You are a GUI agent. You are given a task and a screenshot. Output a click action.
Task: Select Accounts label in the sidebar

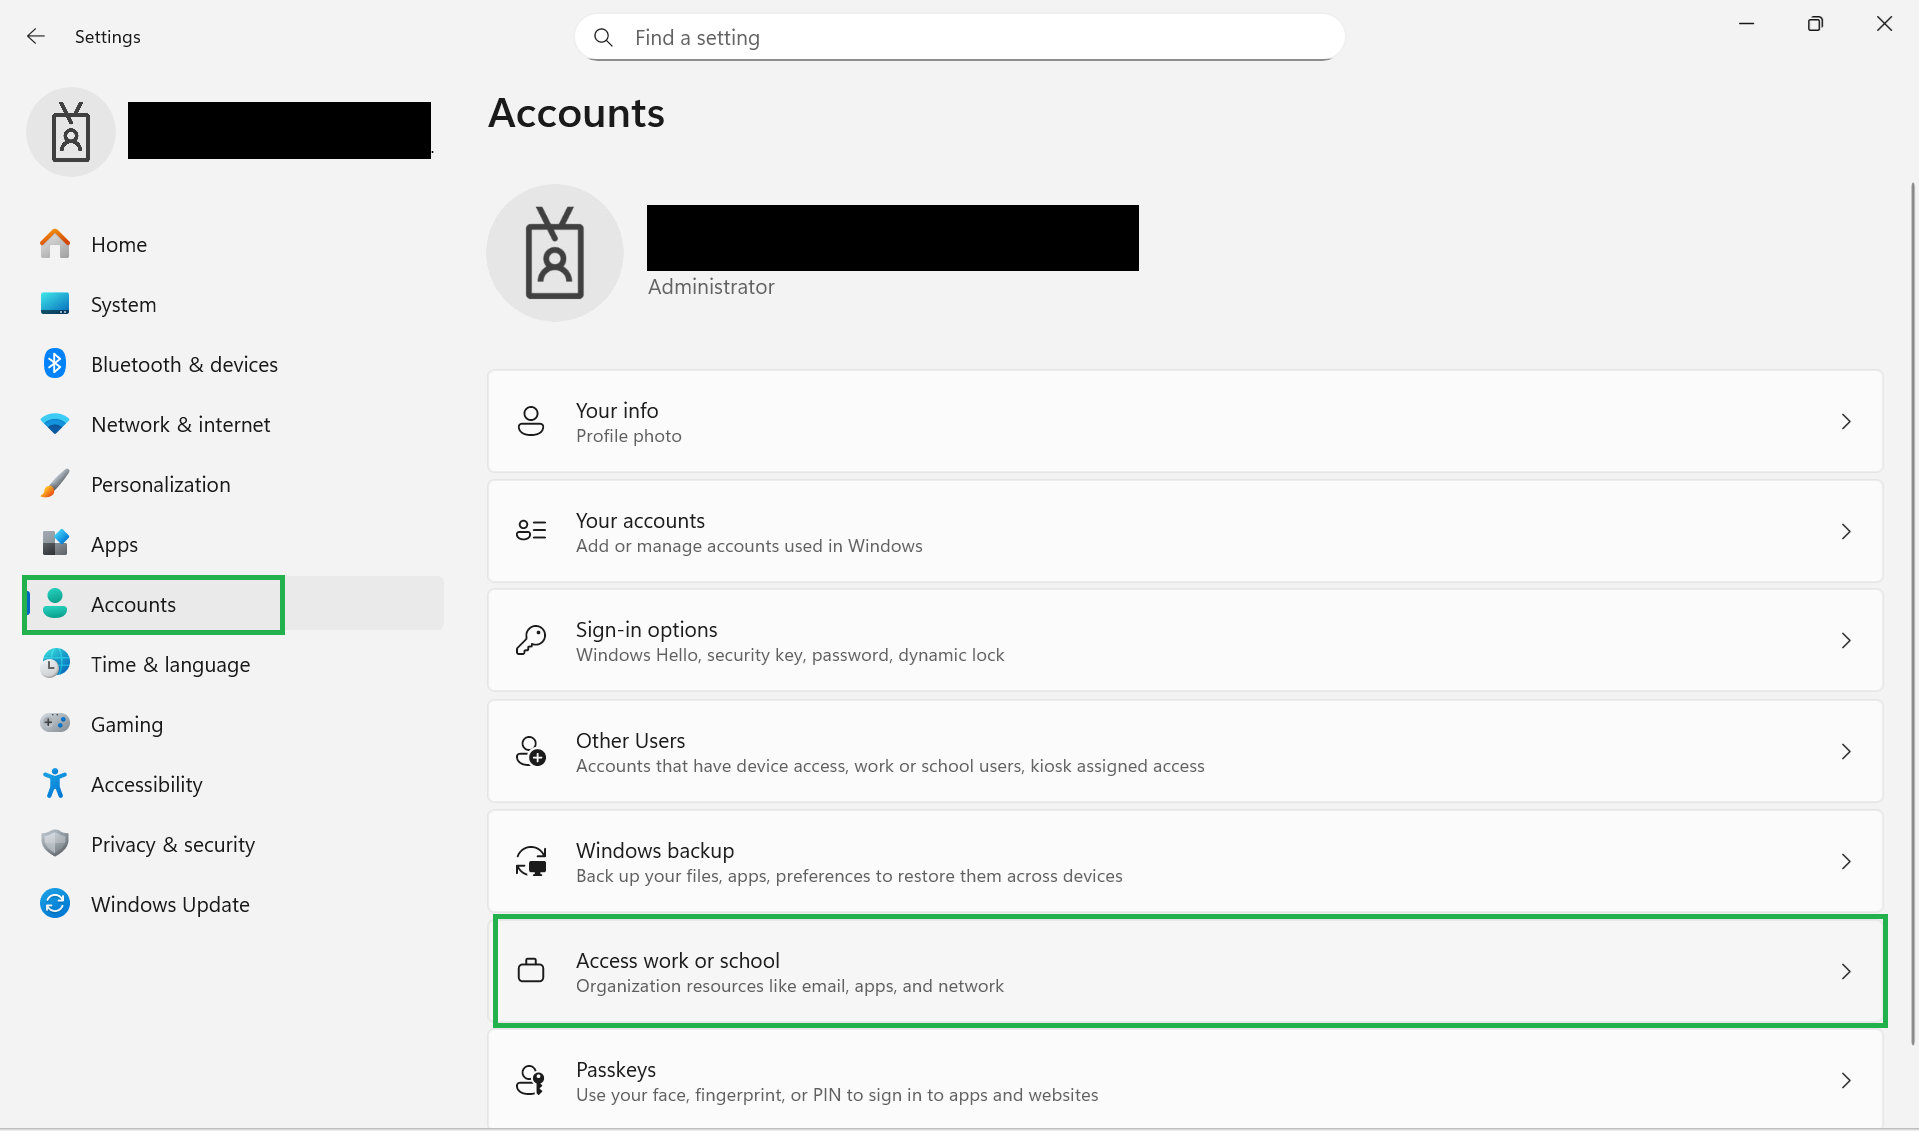134,604
